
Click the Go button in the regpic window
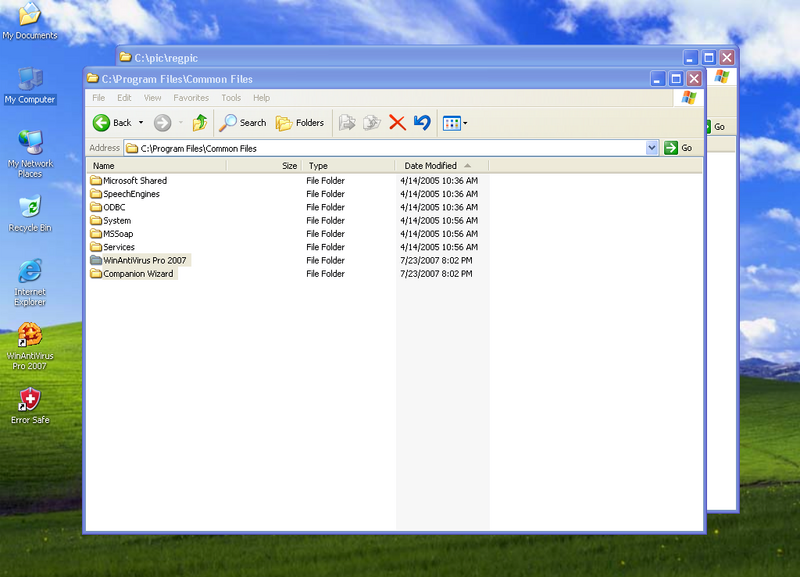click(716, 127)
